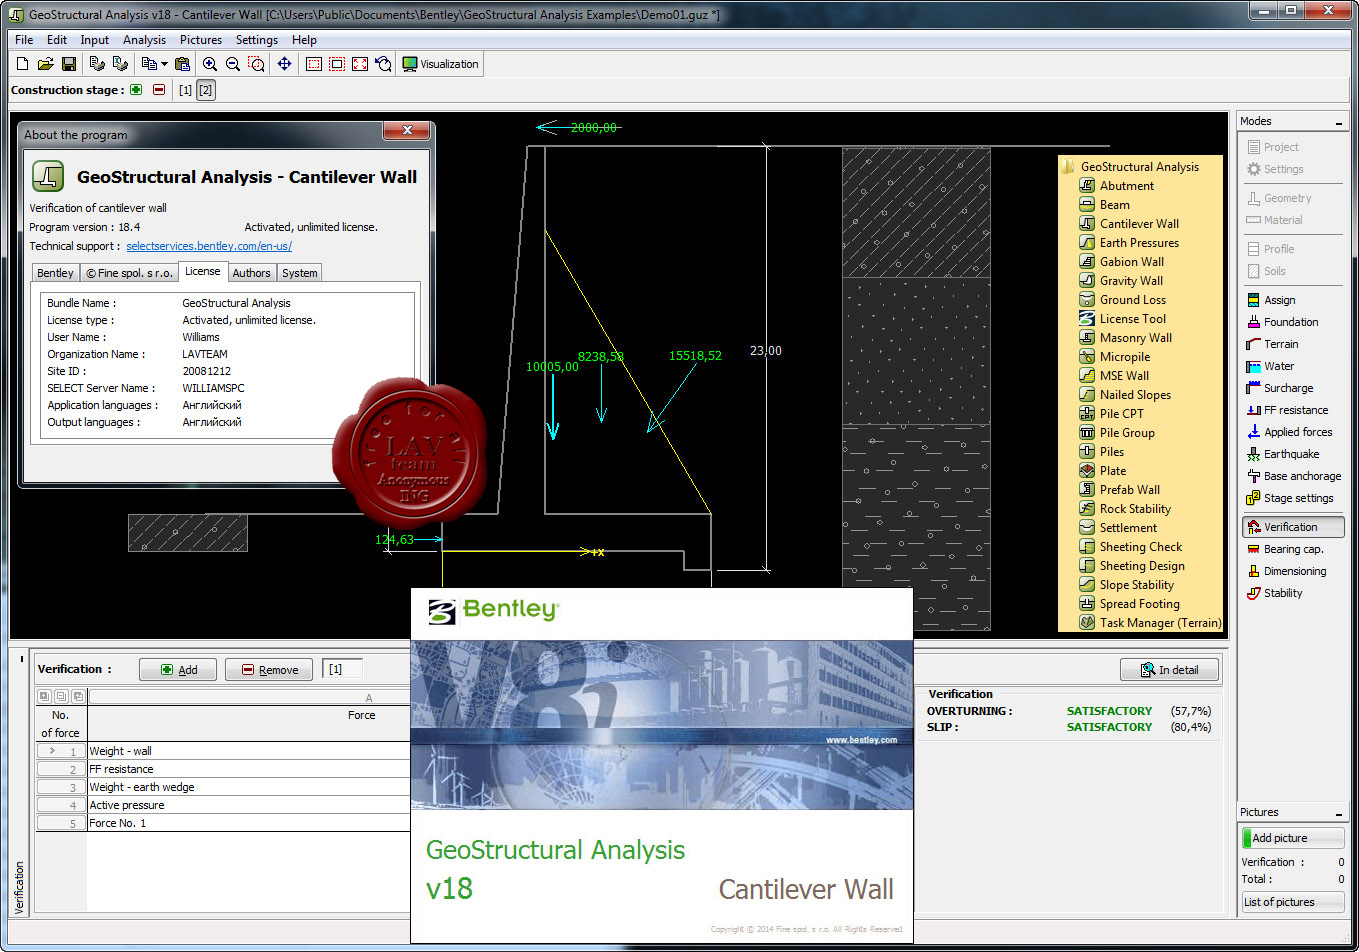Add a verification with the Add button
The width and height of the screenshot is (1359, 952).
[x=178, y=670]
